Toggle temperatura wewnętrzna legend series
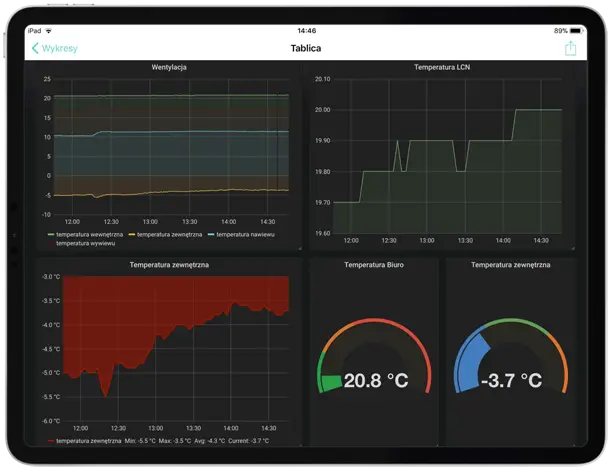 [x=90, y=234]
